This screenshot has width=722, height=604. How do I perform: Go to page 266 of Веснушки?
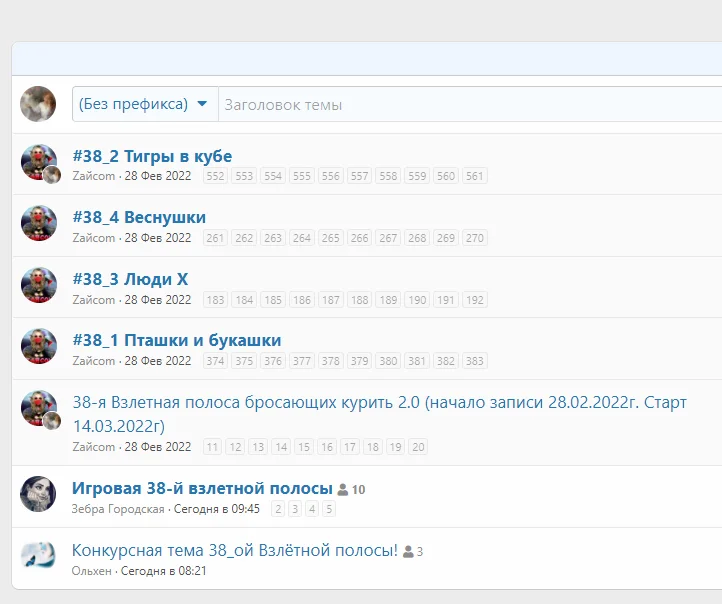[359, 238]
